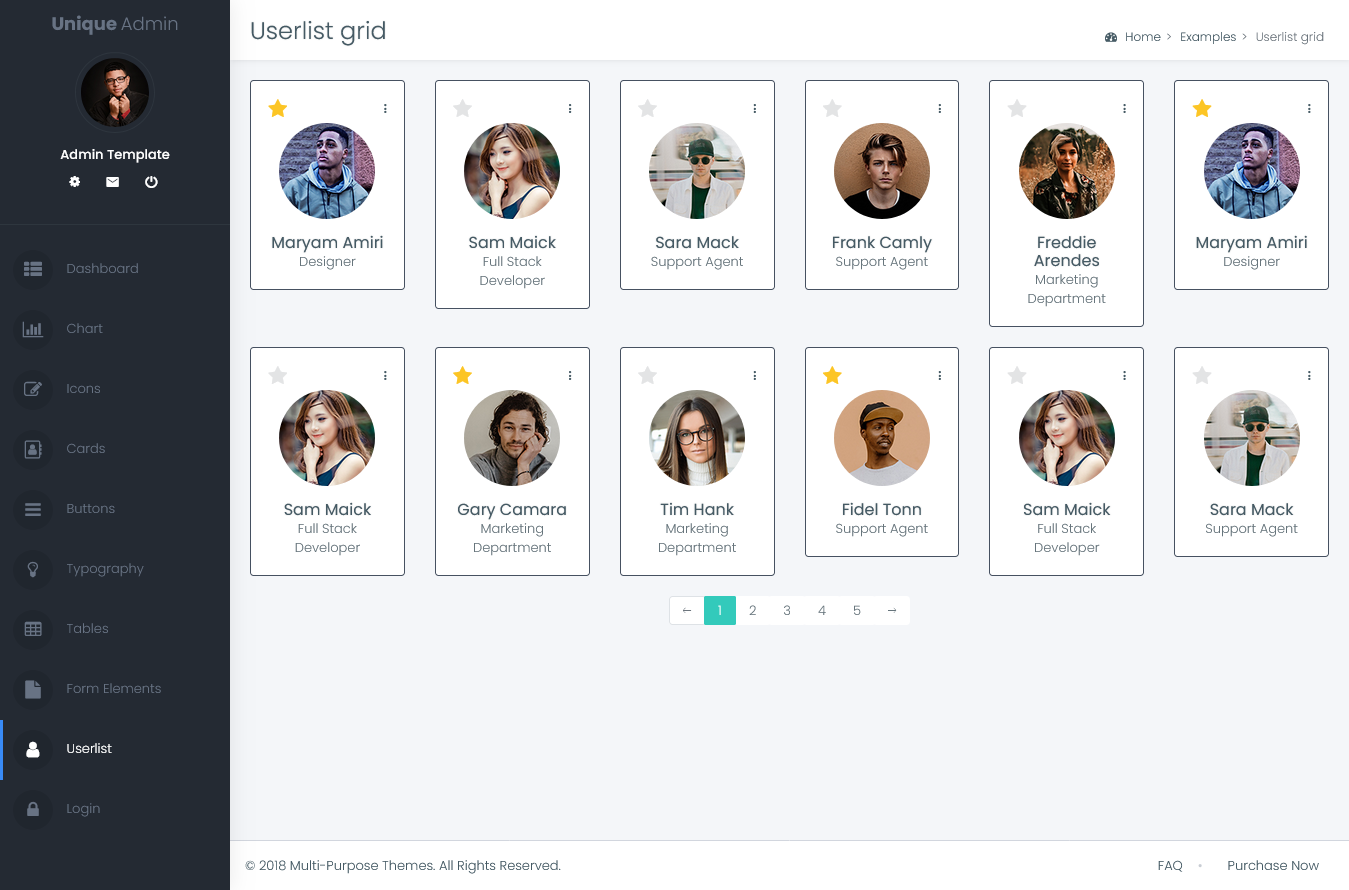Open the mail envelope icon in the profile area
The width and height of the screenshot is (1349, 890).
pyautogui.click(x=112, y=182)
